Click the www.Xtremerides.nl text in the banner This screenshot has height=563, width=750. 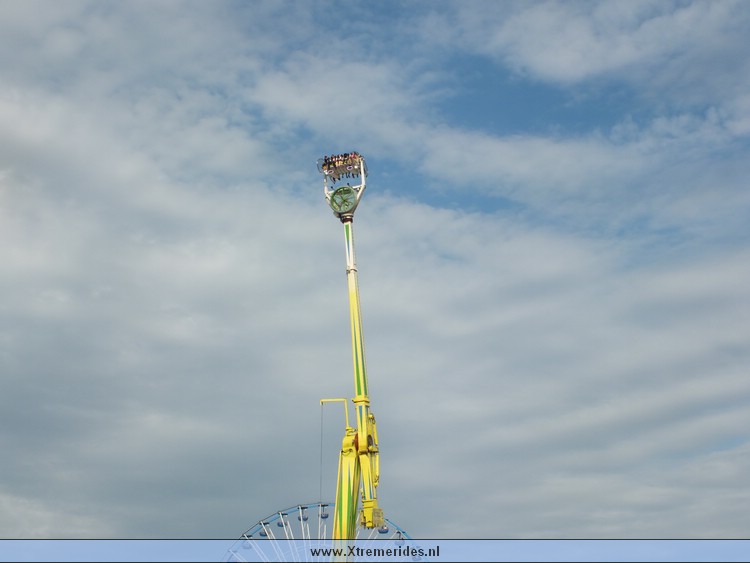tap(375, 552)
